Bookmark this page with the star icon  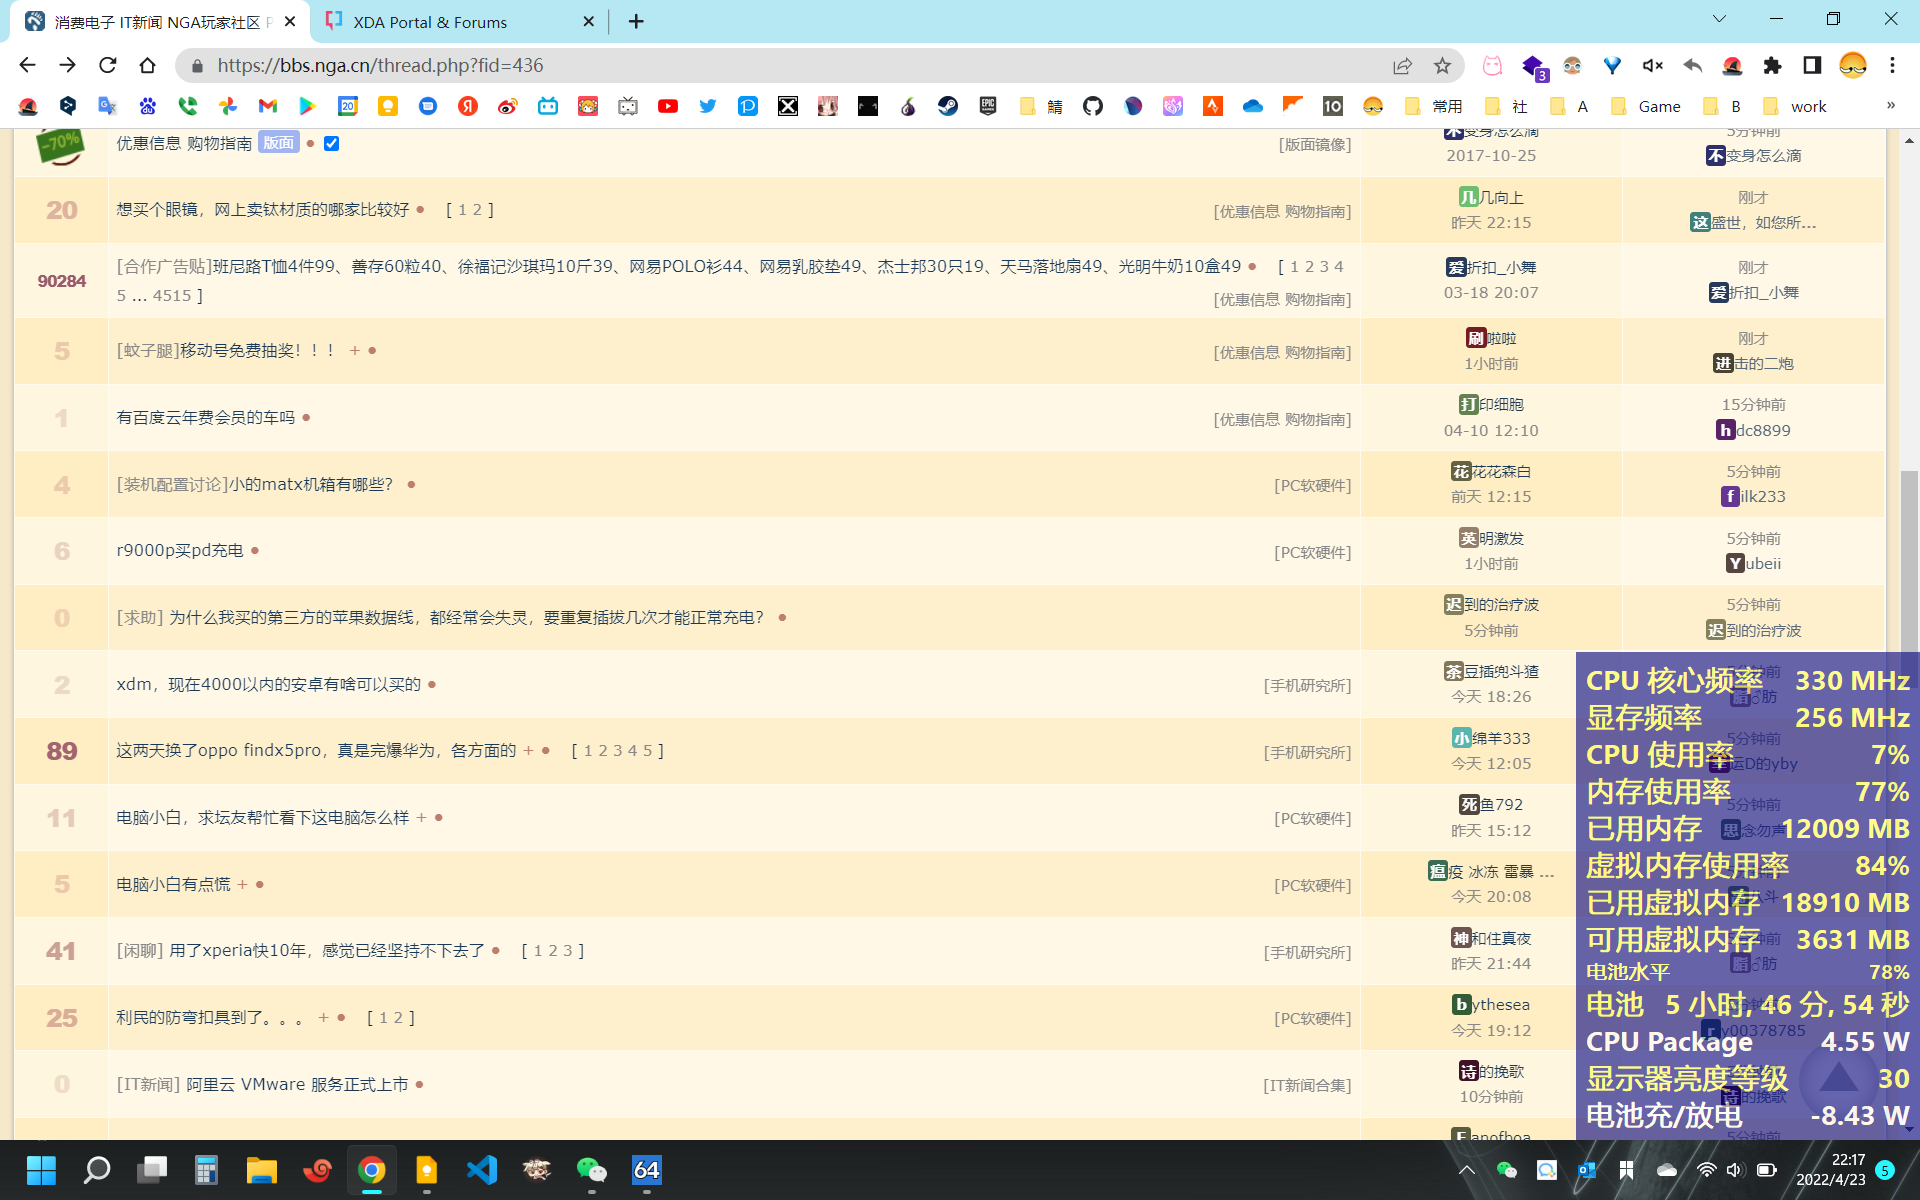(1442, 65)
